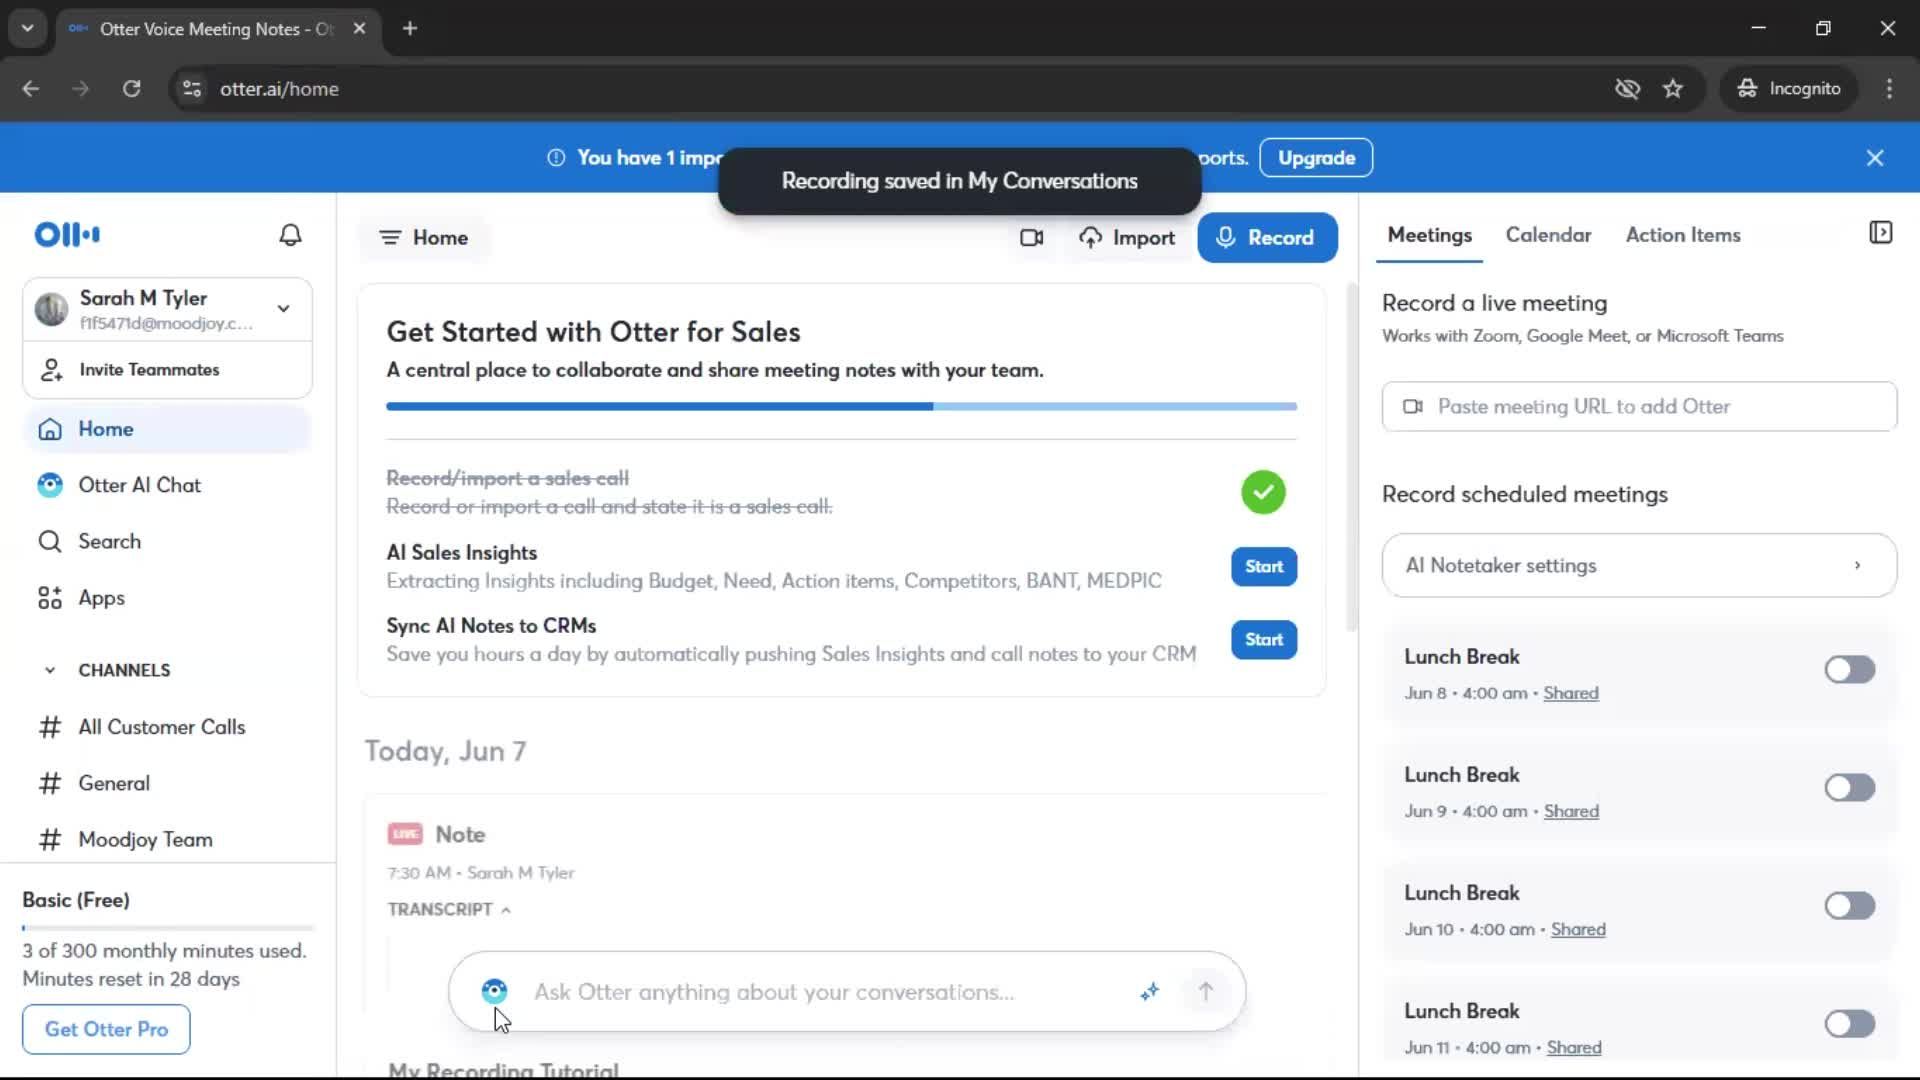Close the Otter Voice Meeting Notes tab

[x=359, y=29]
